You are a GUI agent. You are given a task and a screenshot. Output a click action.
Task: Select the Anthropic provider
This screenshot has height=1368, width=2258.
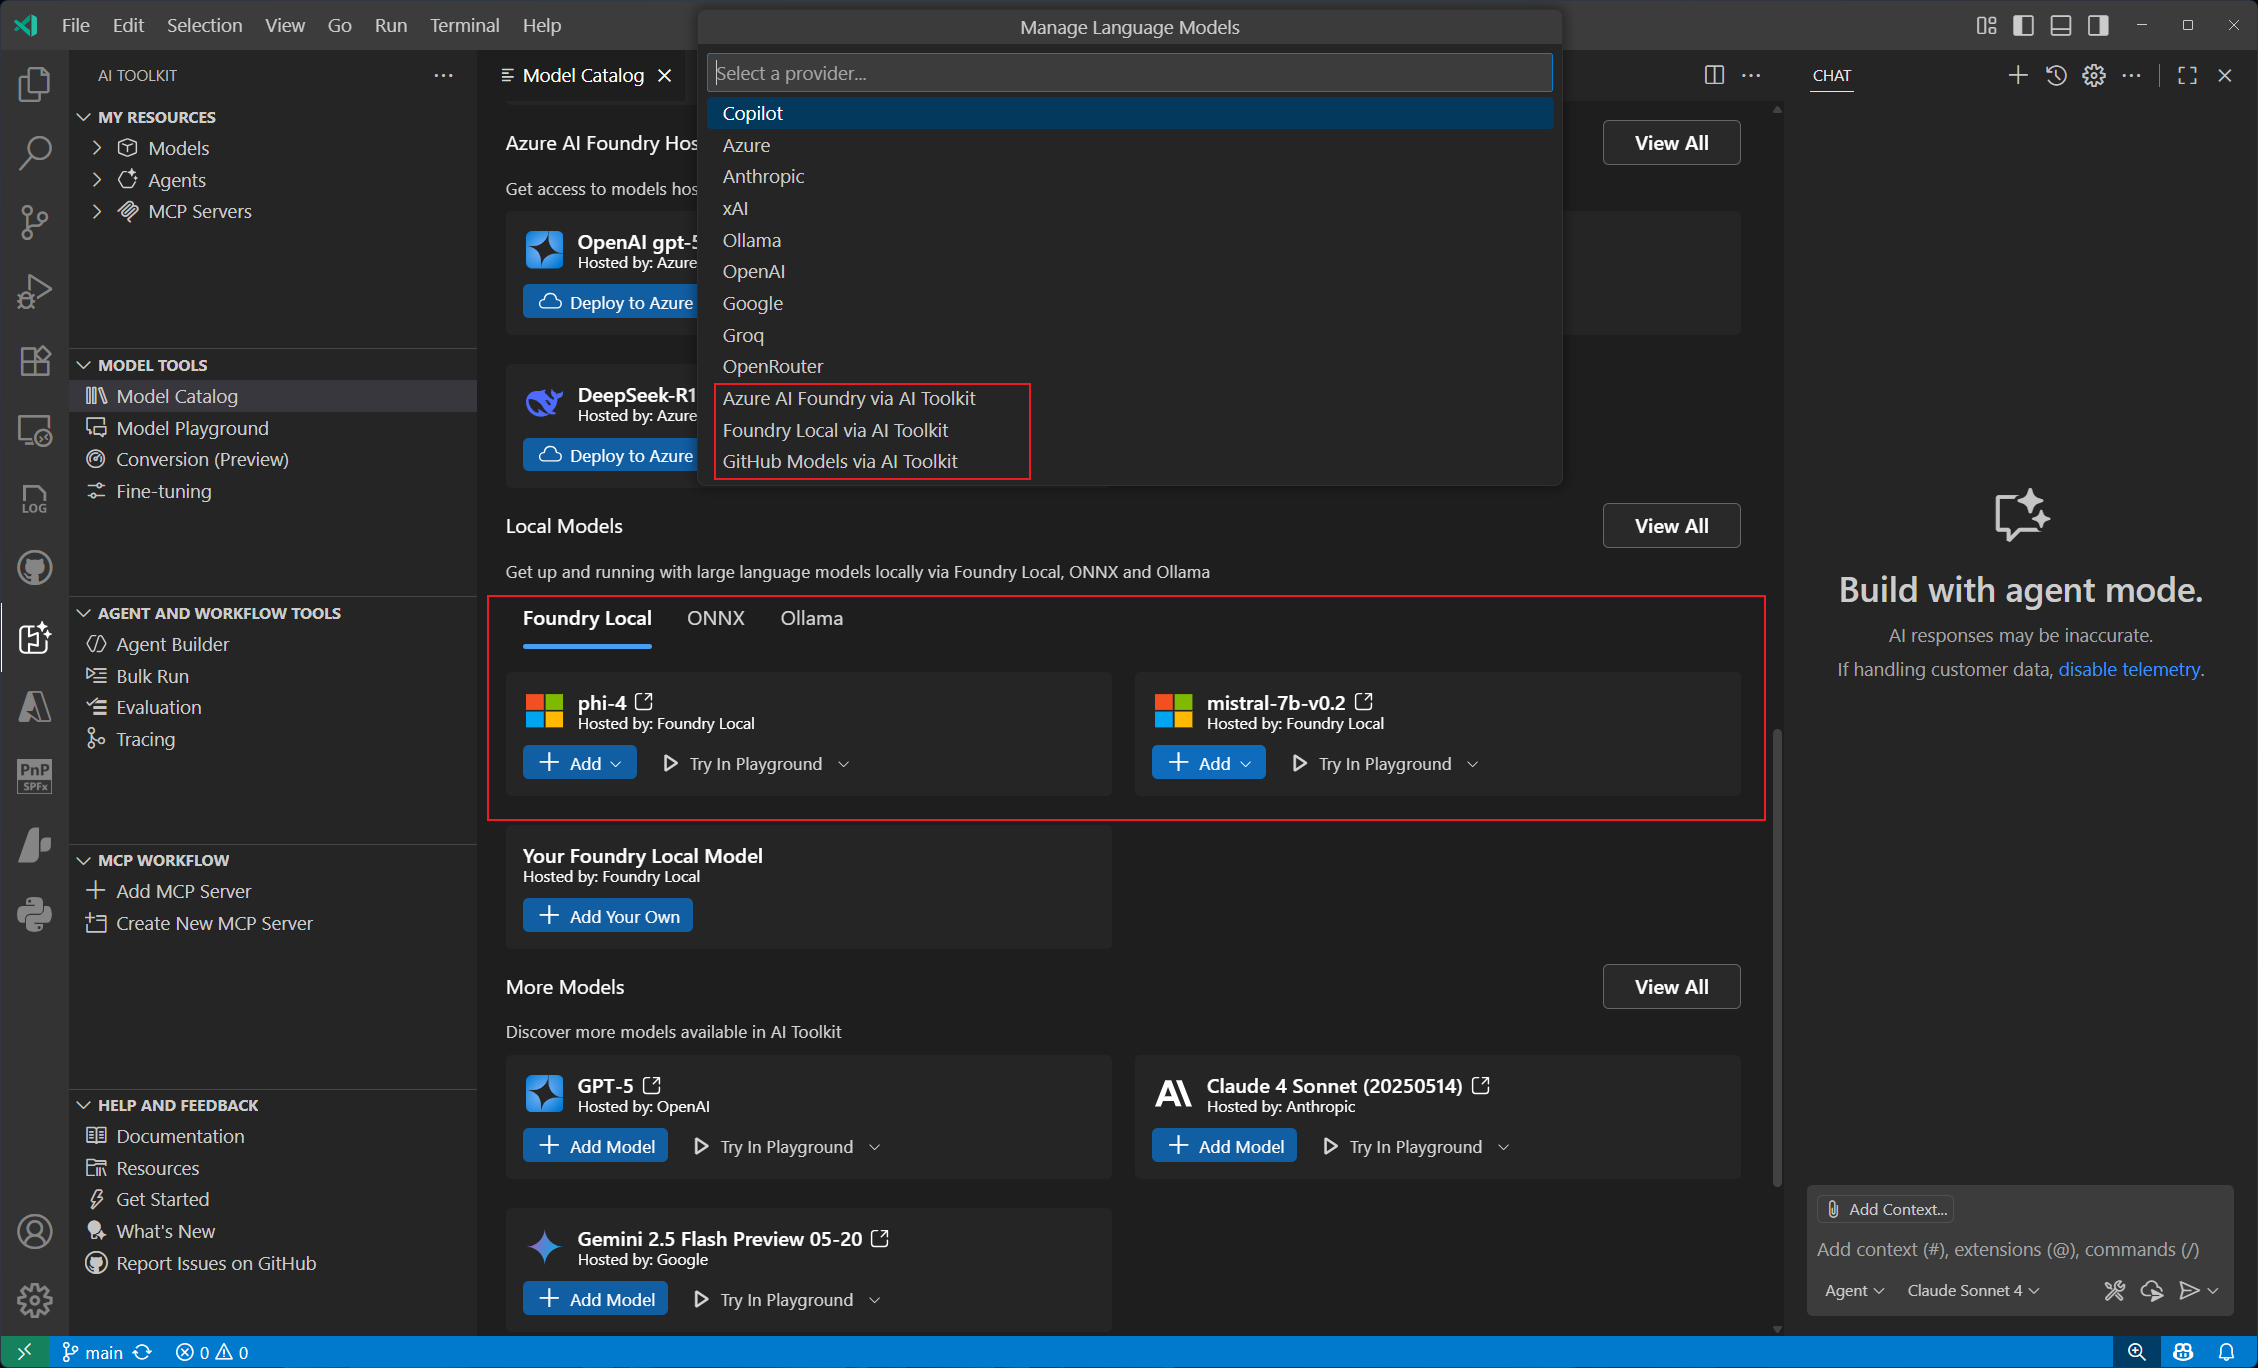(1130, 176)
